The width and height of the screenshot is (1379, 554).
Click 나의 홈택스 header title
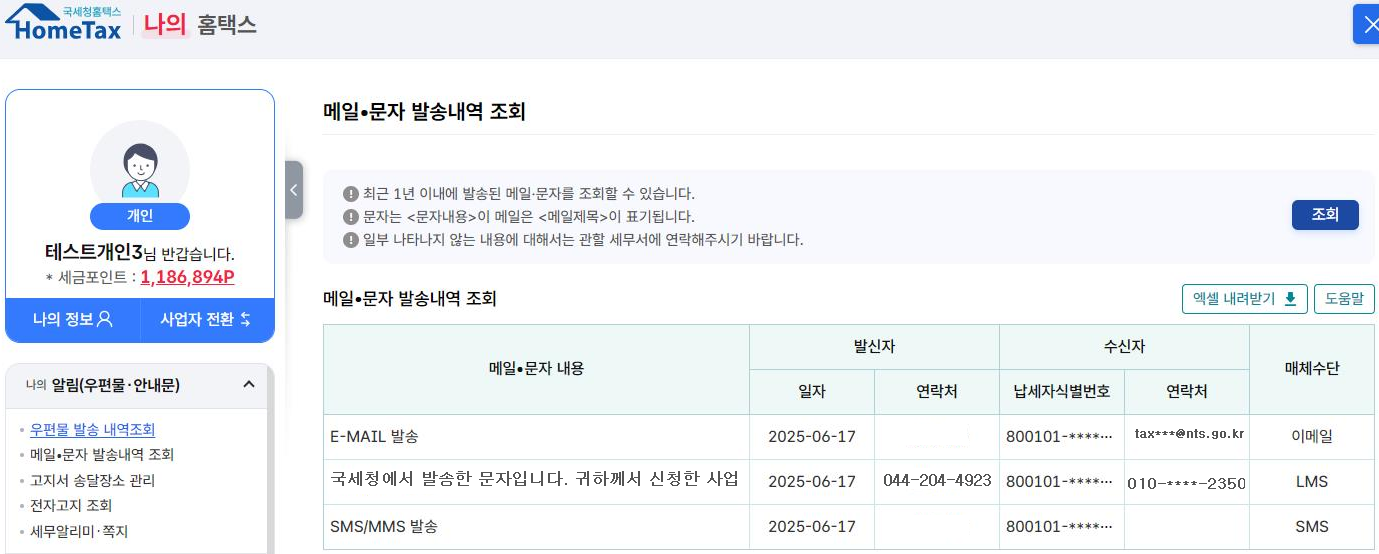(x=200, y=25)
